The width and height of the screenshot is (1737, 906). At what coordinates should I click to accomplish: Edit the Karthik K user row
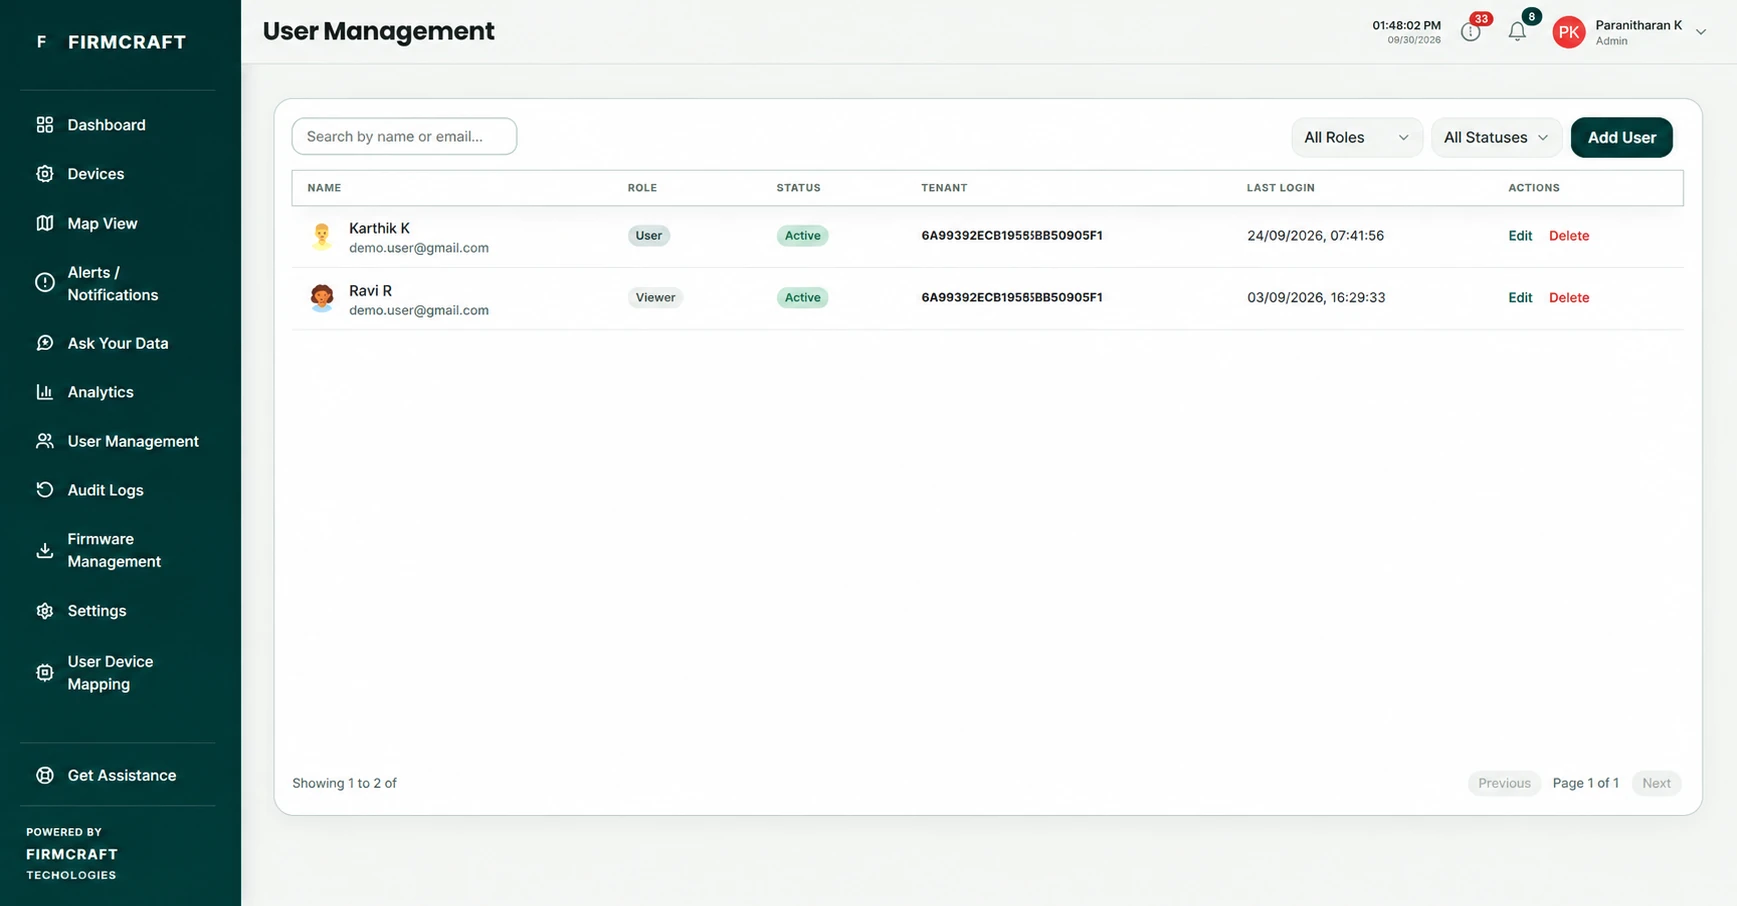[1520, 236]
